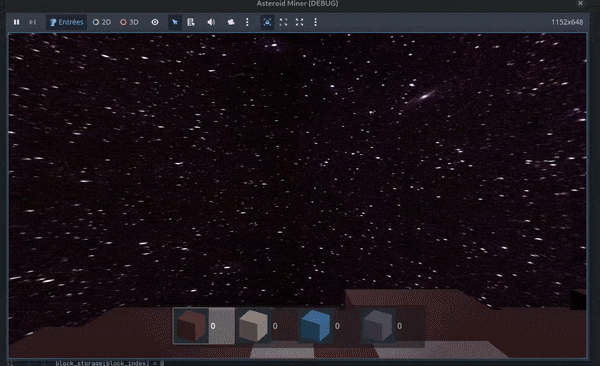Click the stretch to fit expand icon
This screenshot has width=600, height=366.
point(299,22)
